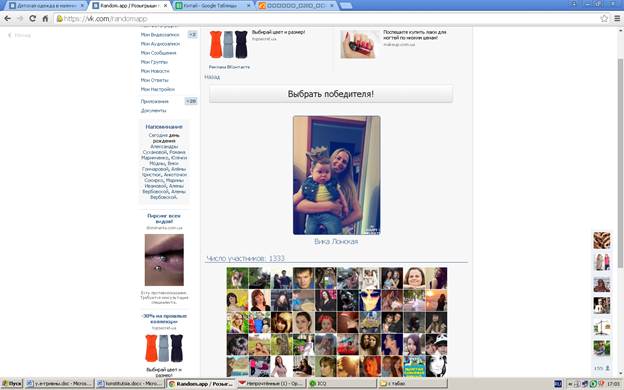The width and height of the screenshot is (624, 390).
Task: Open the Напоминание birthday reminder heading
Action: [164, 127]
